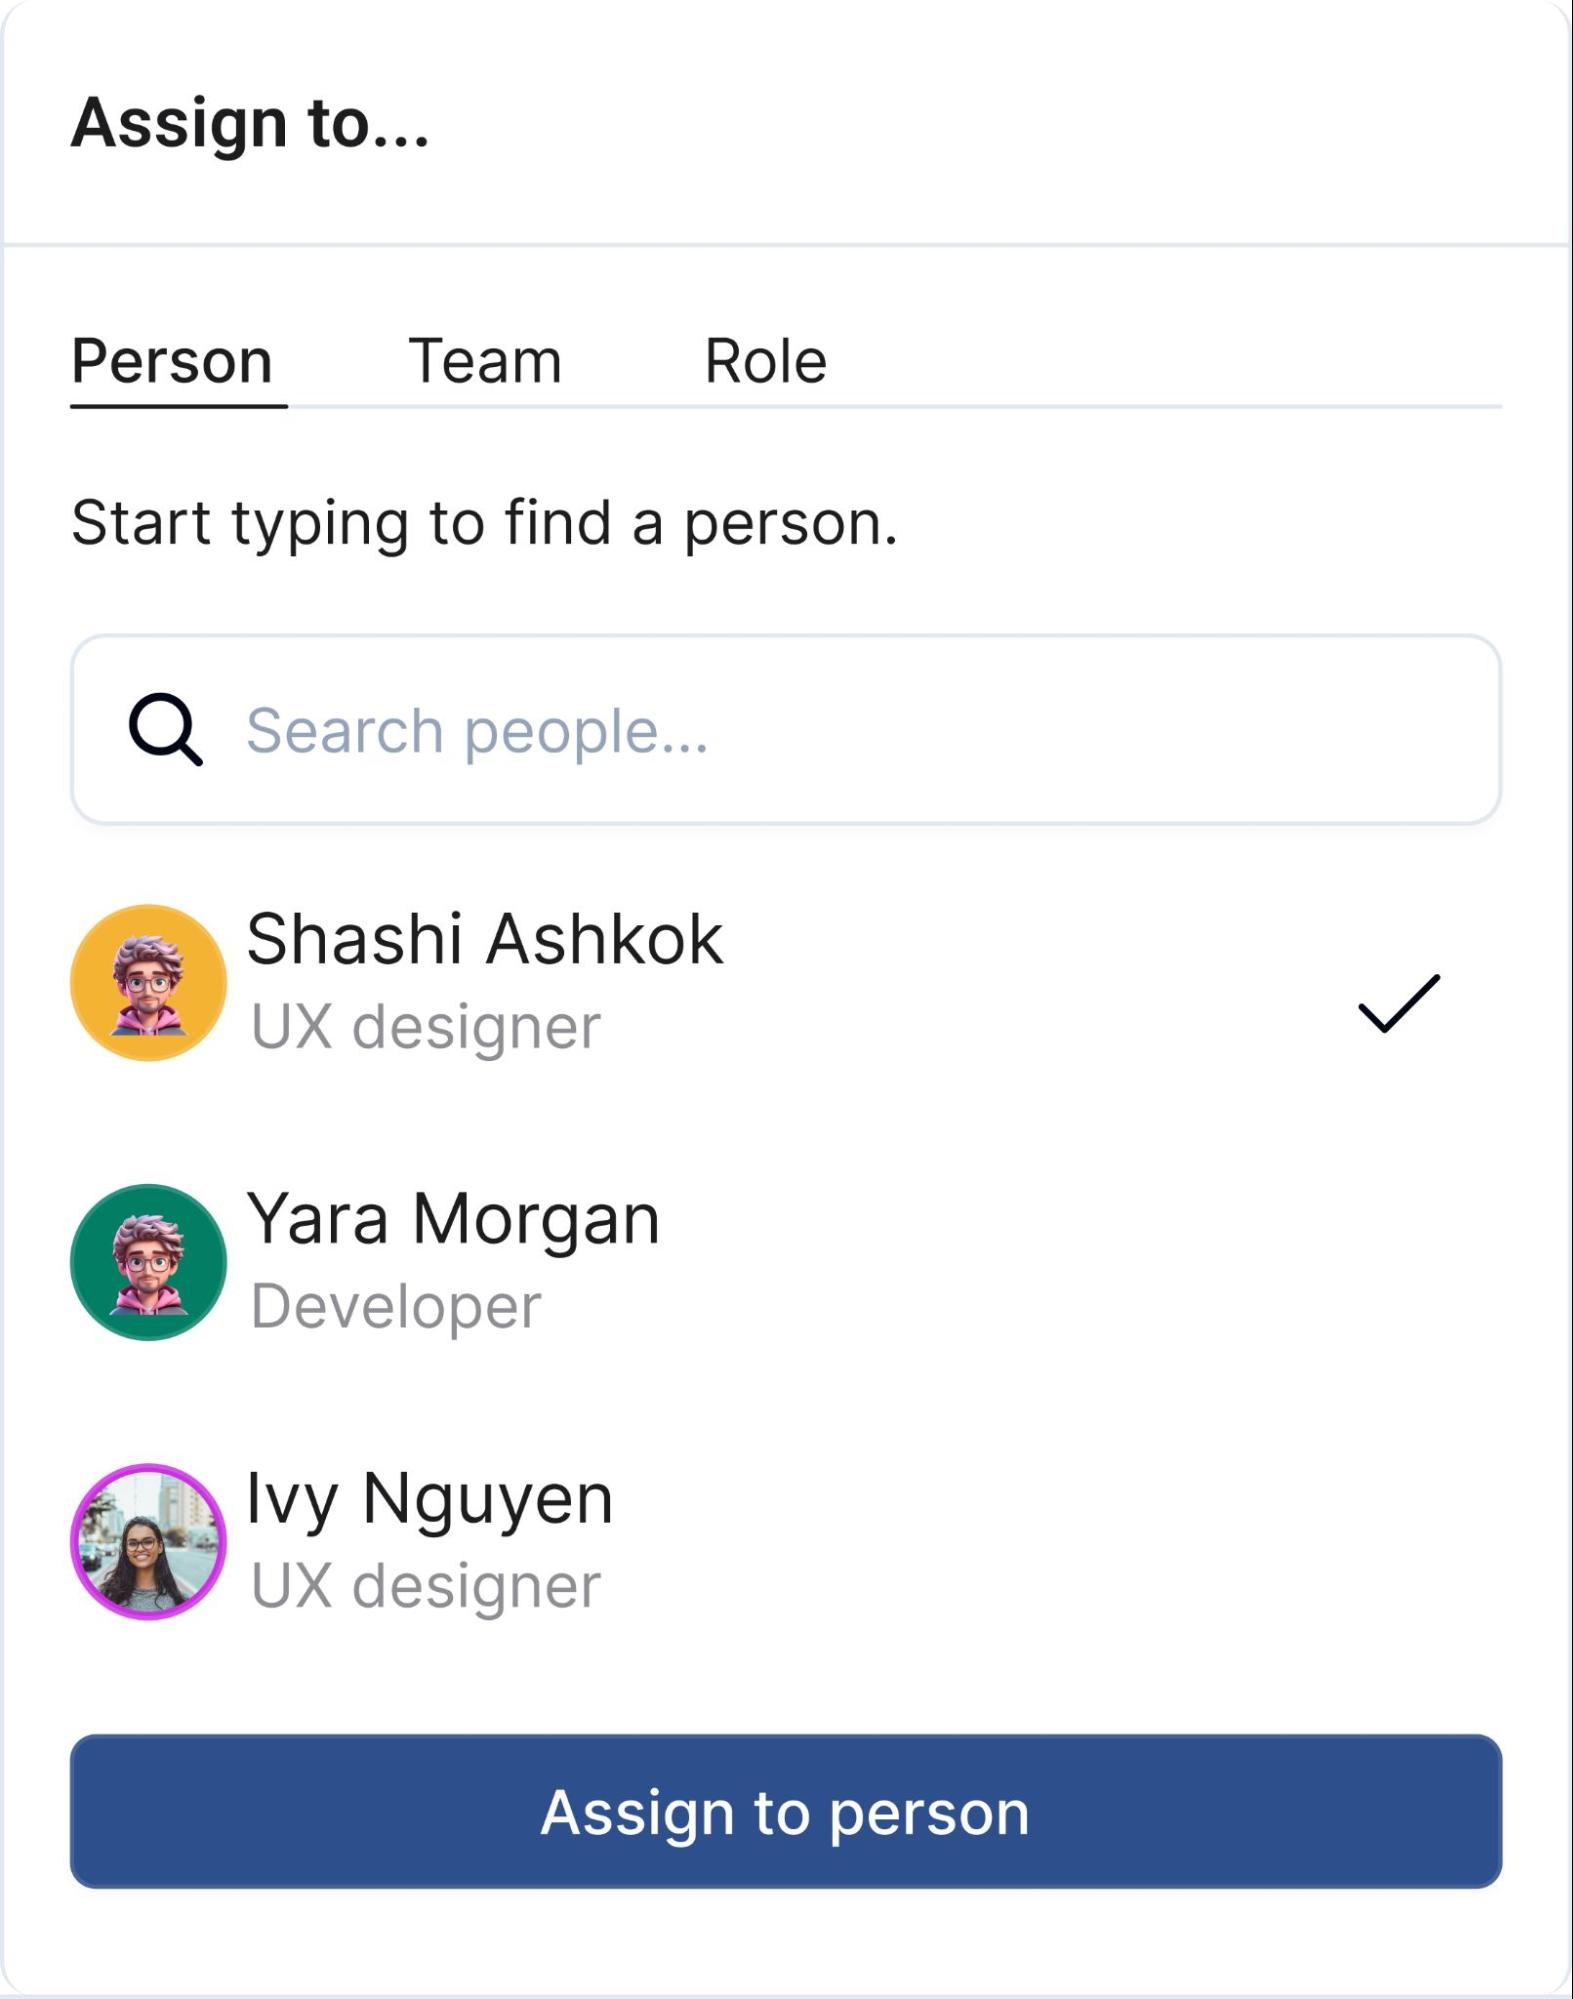Click Shashi Ashkok's orange avatar
This screenshot has height=1999, width=1573.
coord(148,983)
